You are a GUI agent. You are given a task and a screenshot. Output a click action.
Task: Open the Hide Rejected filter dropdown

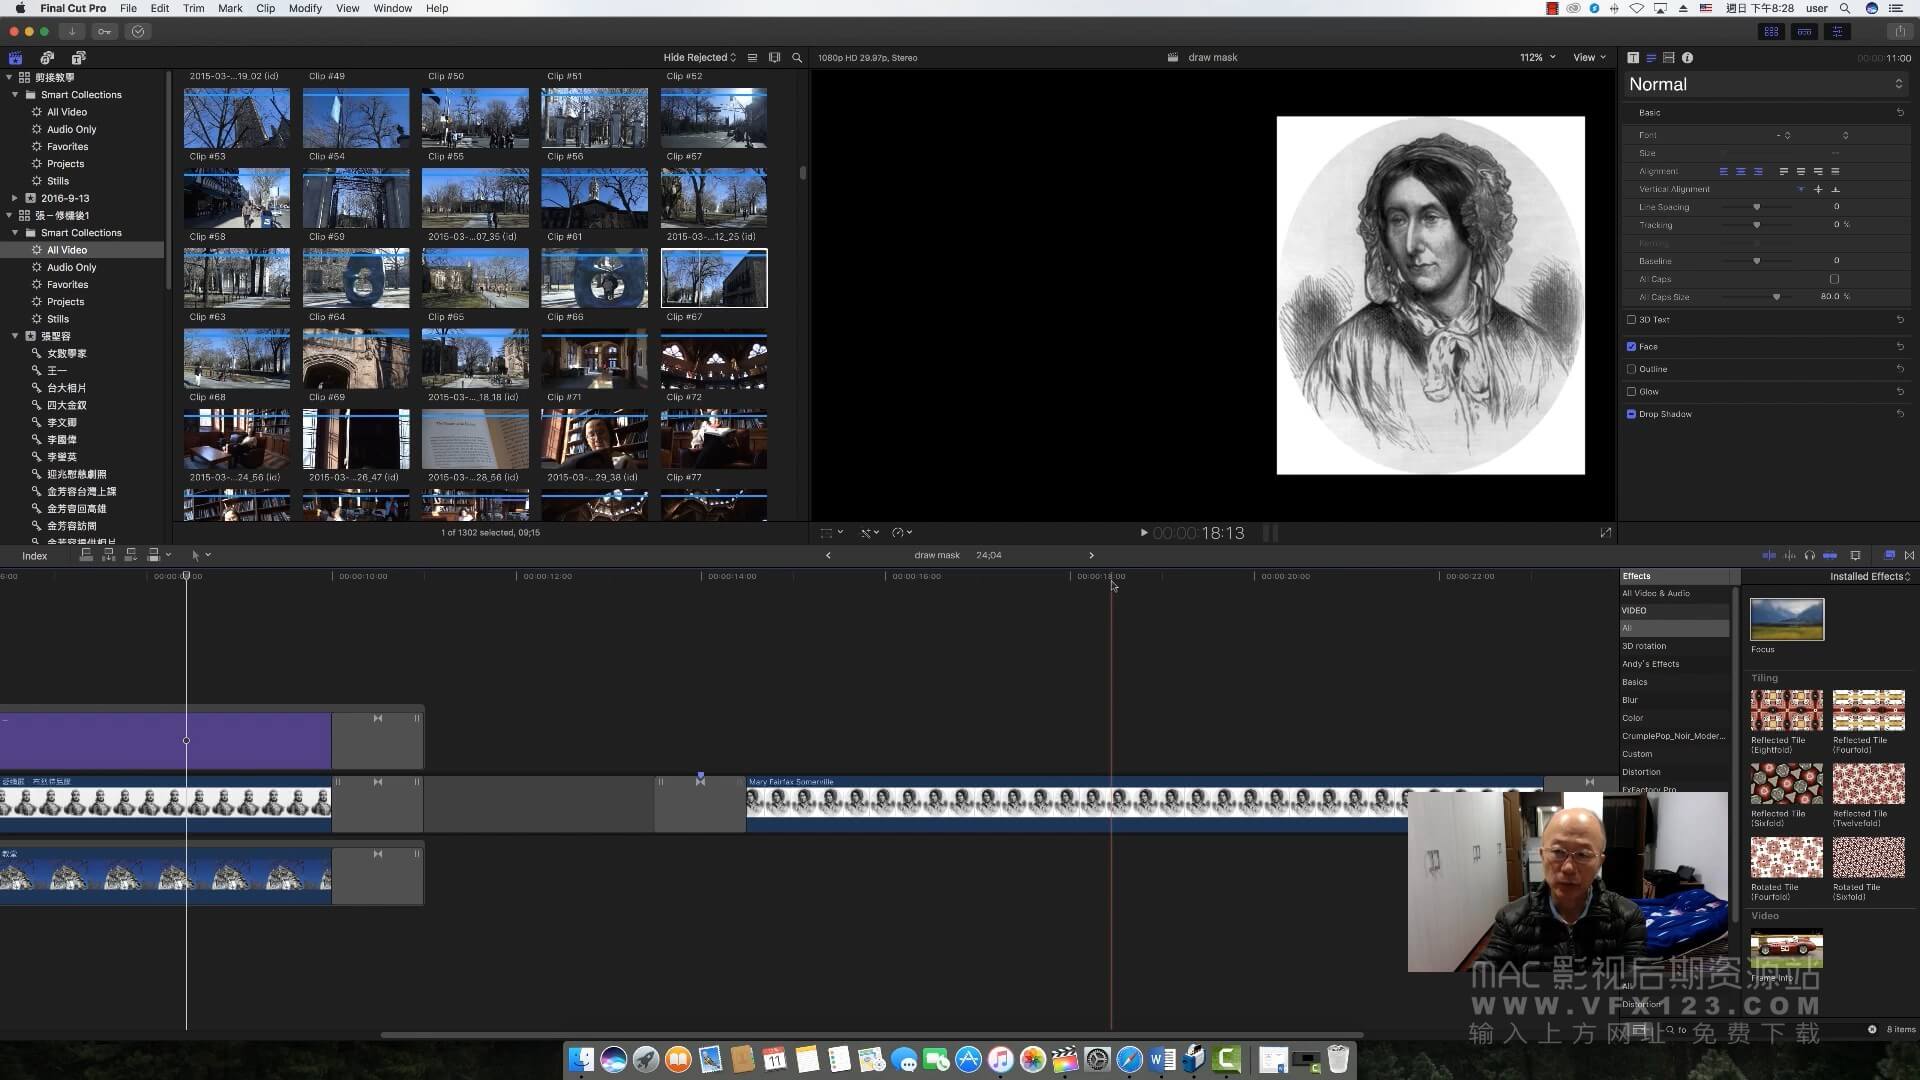(699, 58)
